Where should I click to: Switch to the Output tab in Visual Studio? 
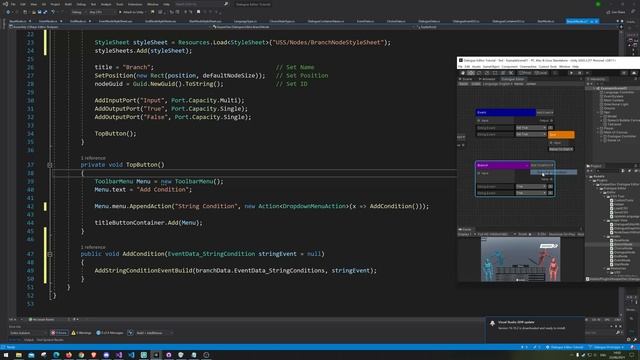[29, 340]
